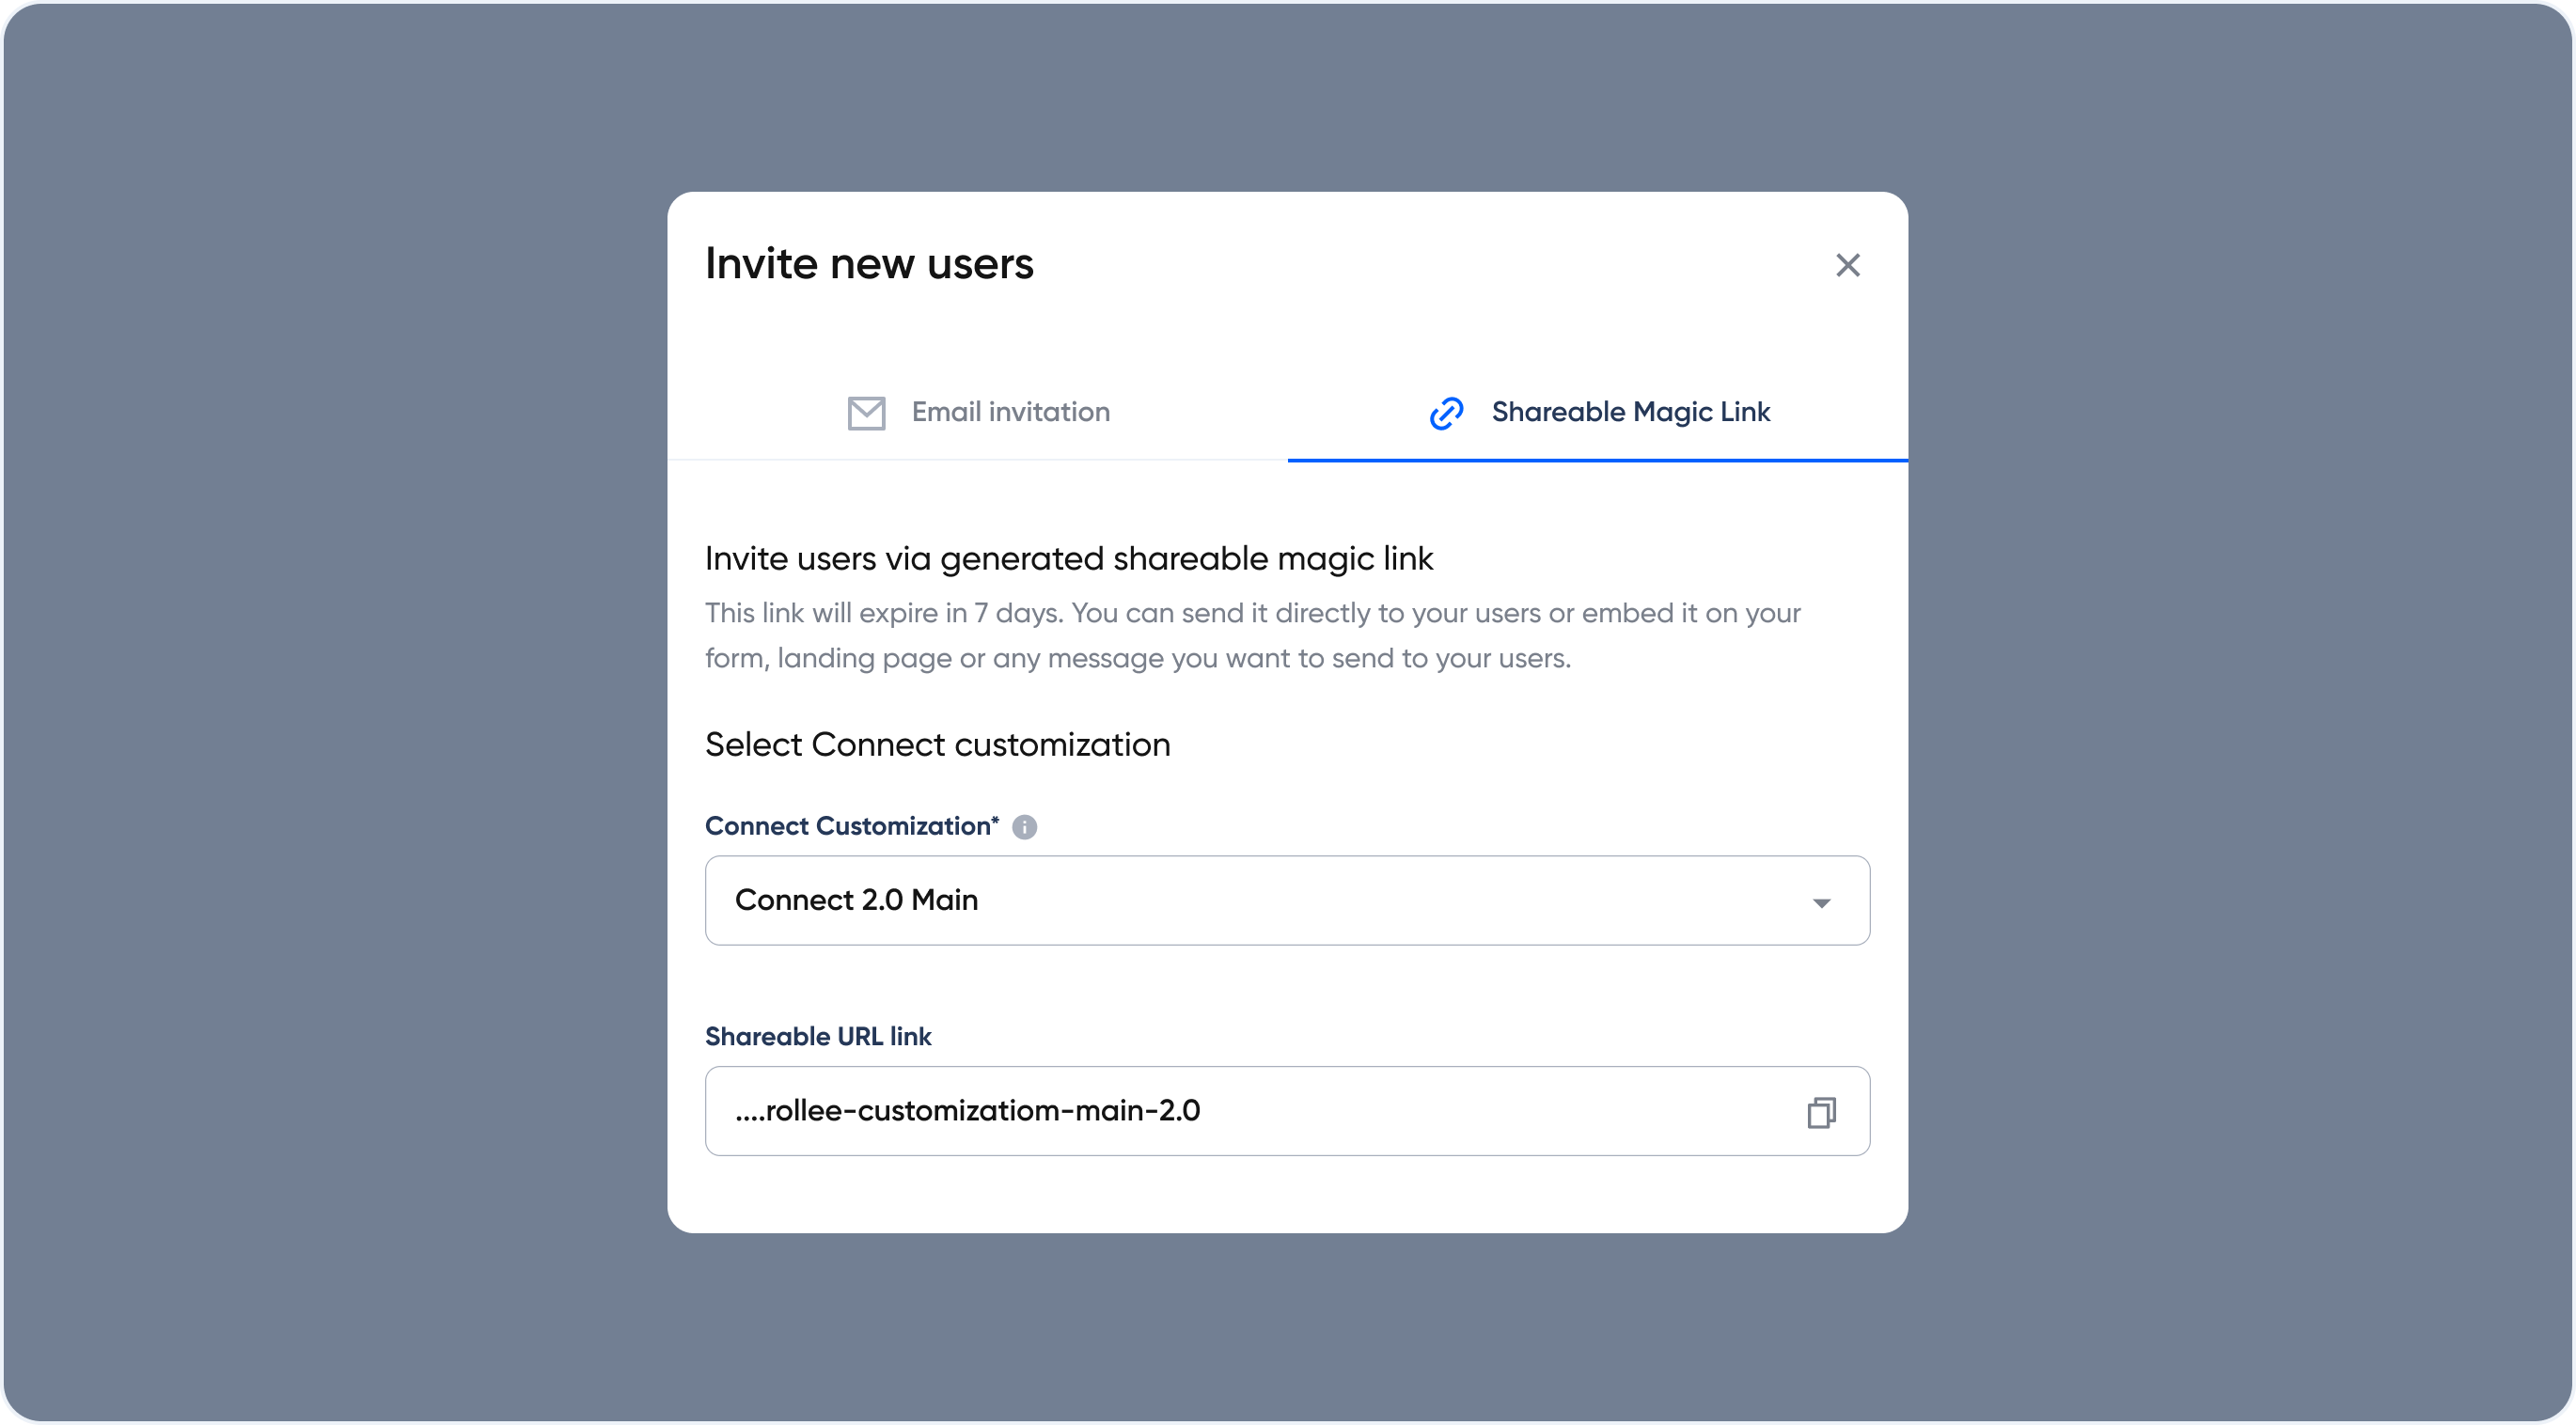Close the Invite new users dialog
2576x1425 pixels.
[1847, 265]
